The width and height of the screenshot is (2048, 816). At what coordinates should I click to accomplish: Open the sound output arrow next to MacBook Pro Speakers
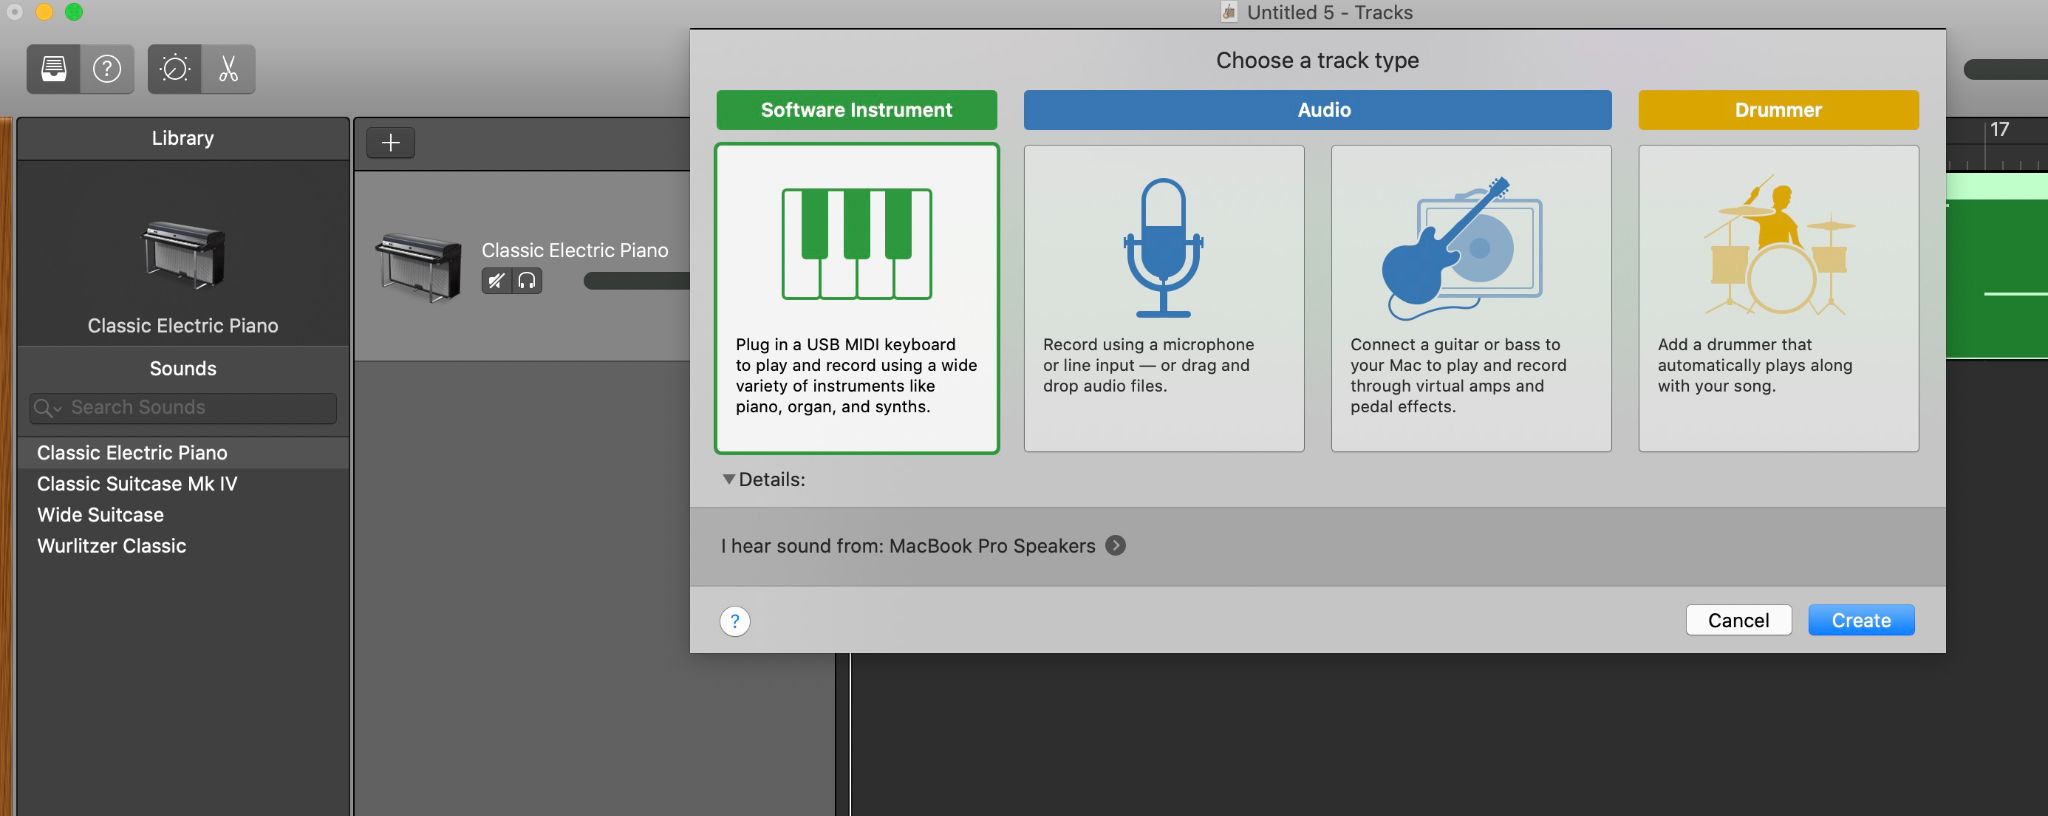tap(1115, 546)
